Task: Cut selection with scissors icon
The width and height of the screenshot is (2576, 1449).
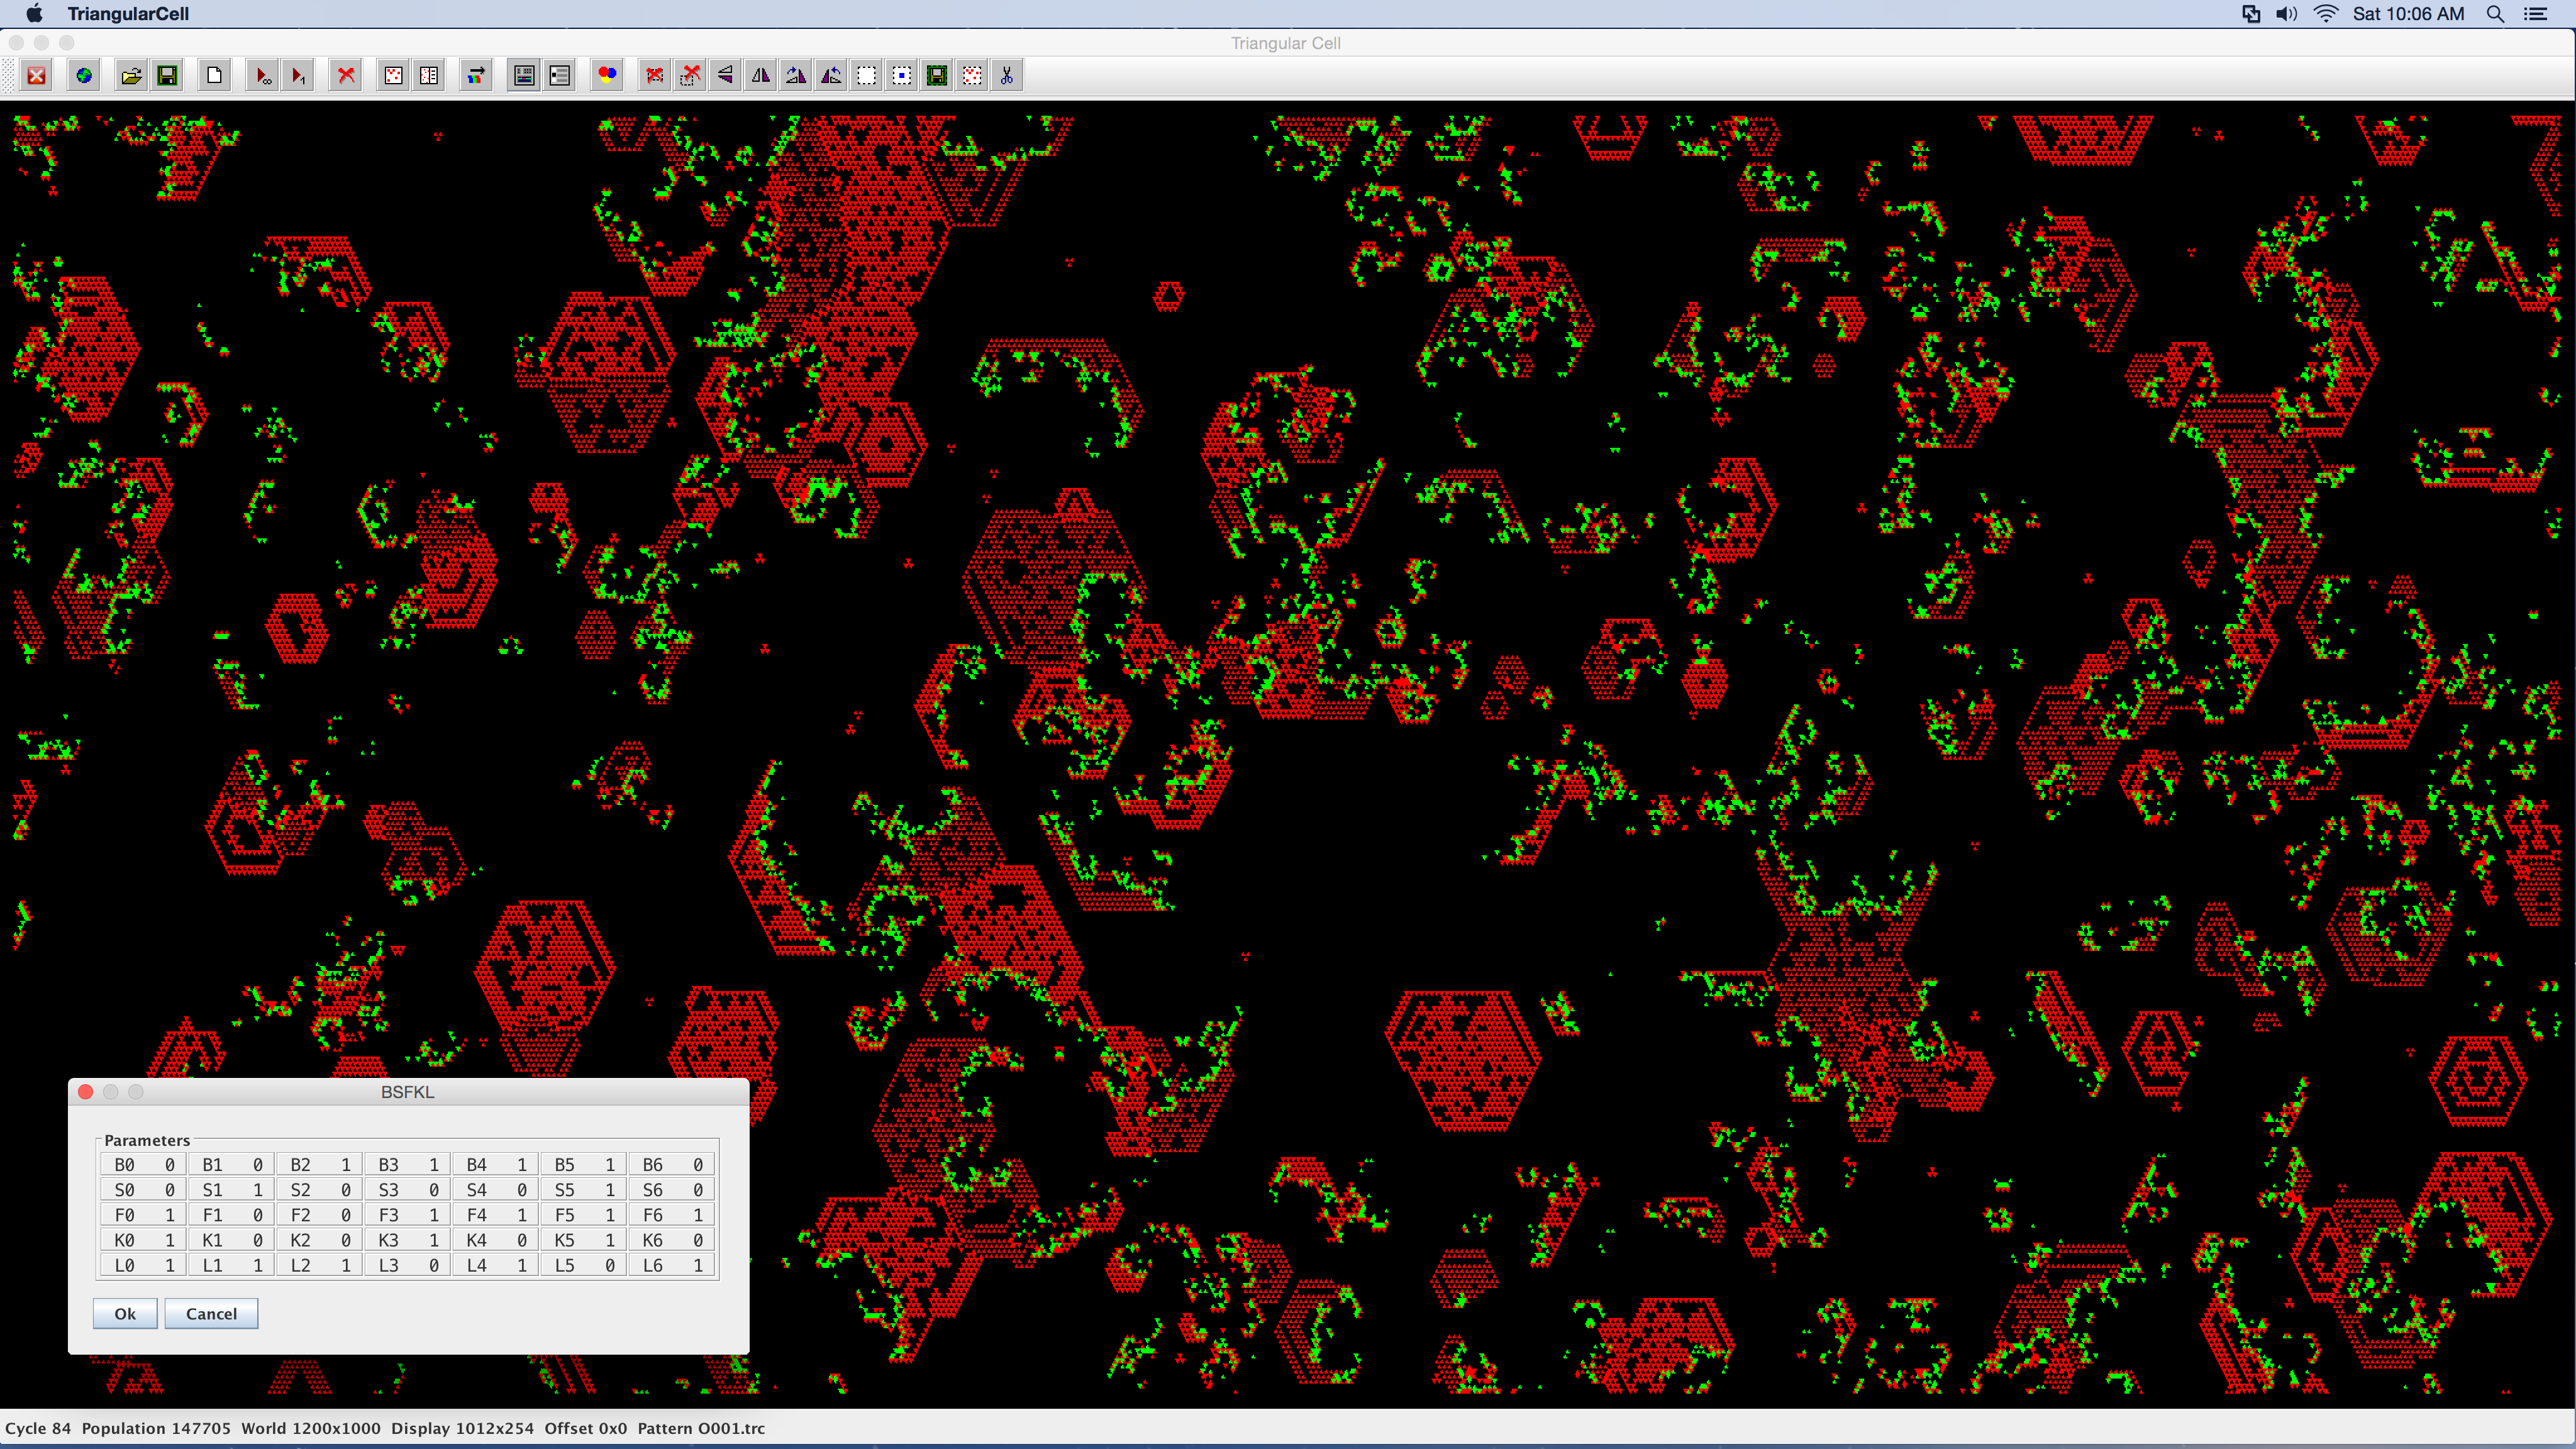Action: [1007, 75]
